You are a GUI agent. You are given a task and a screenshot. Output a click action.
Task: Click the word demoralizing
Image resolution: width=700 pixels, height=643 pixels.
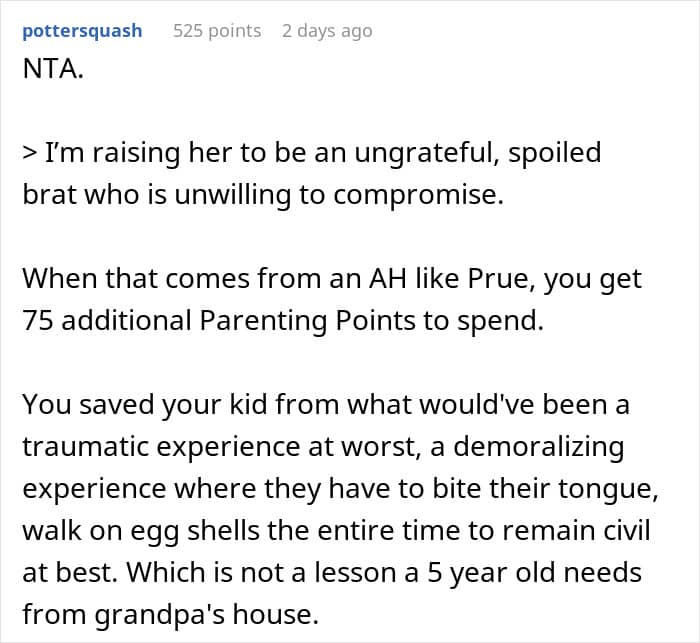tap(539, 447)
